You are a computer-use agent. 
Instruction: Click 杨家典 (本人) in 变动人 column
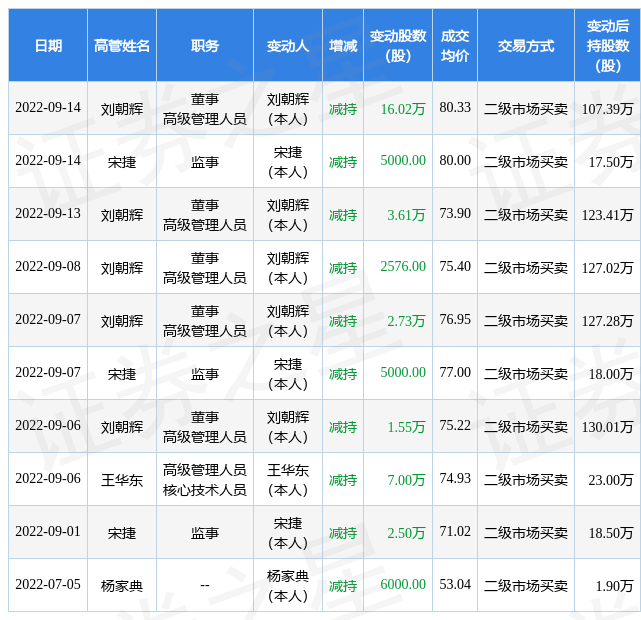click(x=288, y=586)
